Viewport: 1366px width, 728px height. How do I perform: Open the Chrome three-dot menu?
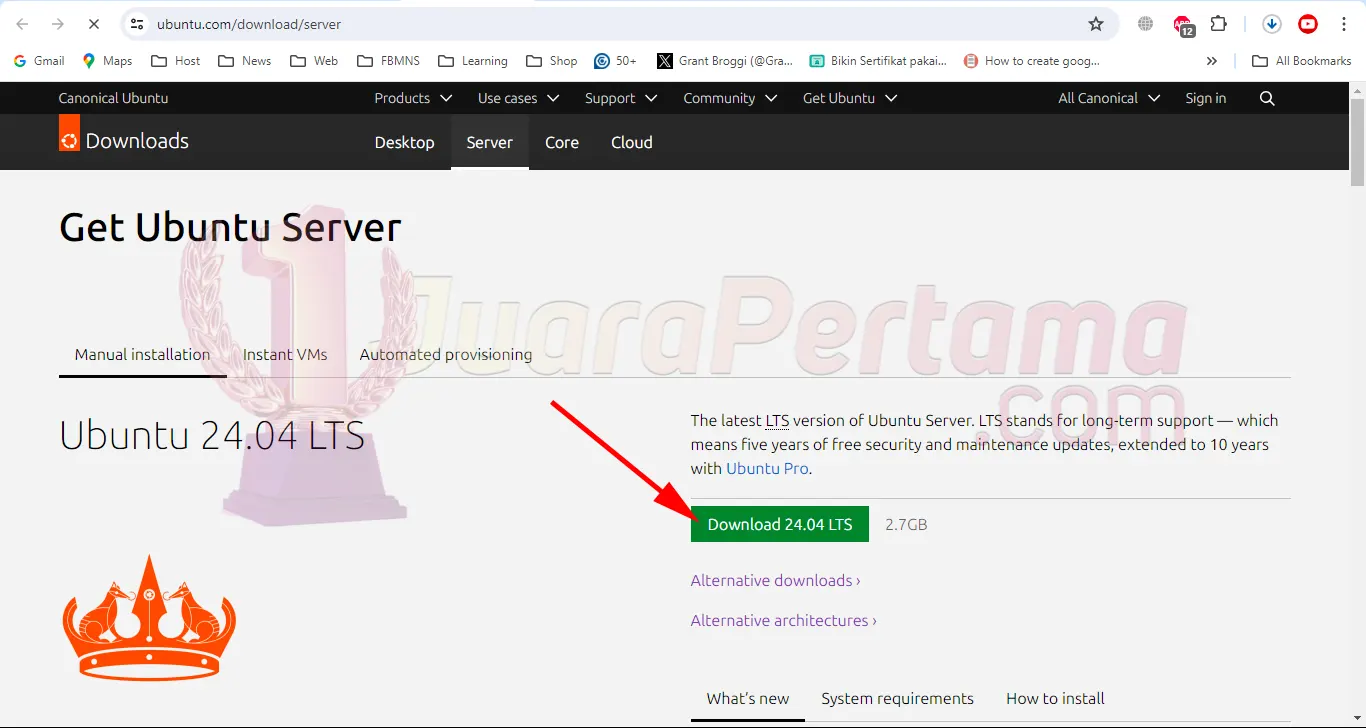pyautogui.click(x=1344, y=24)
